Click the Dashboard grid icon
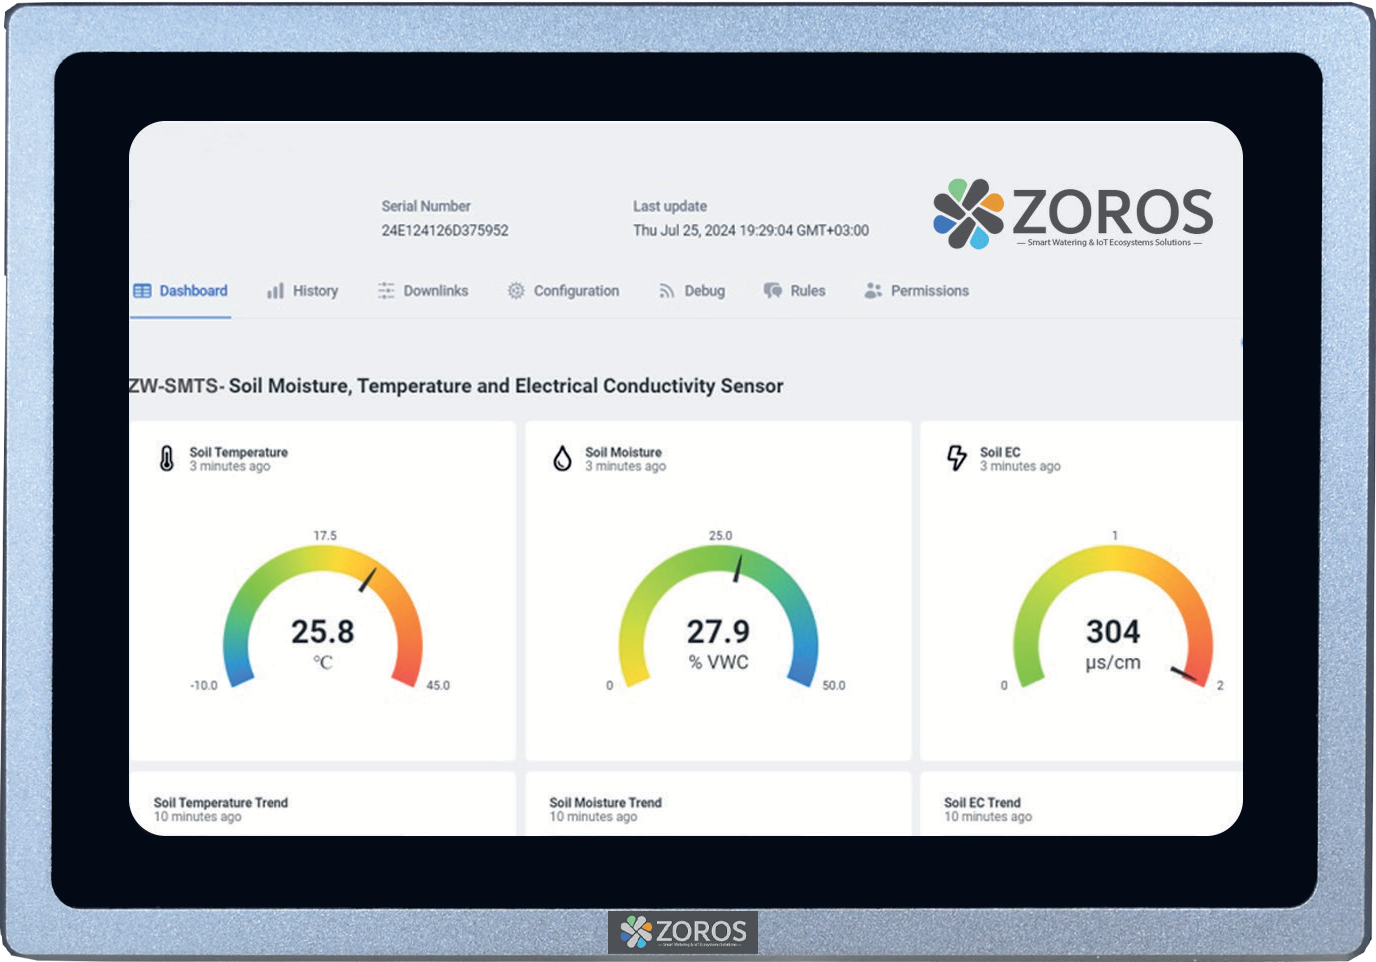 (140, 290)
